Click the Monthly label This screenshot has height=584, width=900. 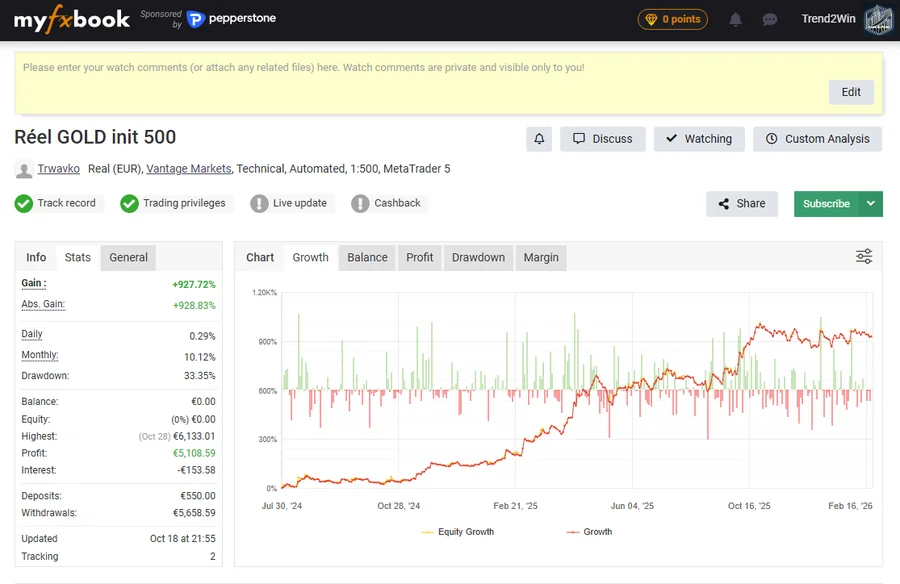[x=40, y=355]
